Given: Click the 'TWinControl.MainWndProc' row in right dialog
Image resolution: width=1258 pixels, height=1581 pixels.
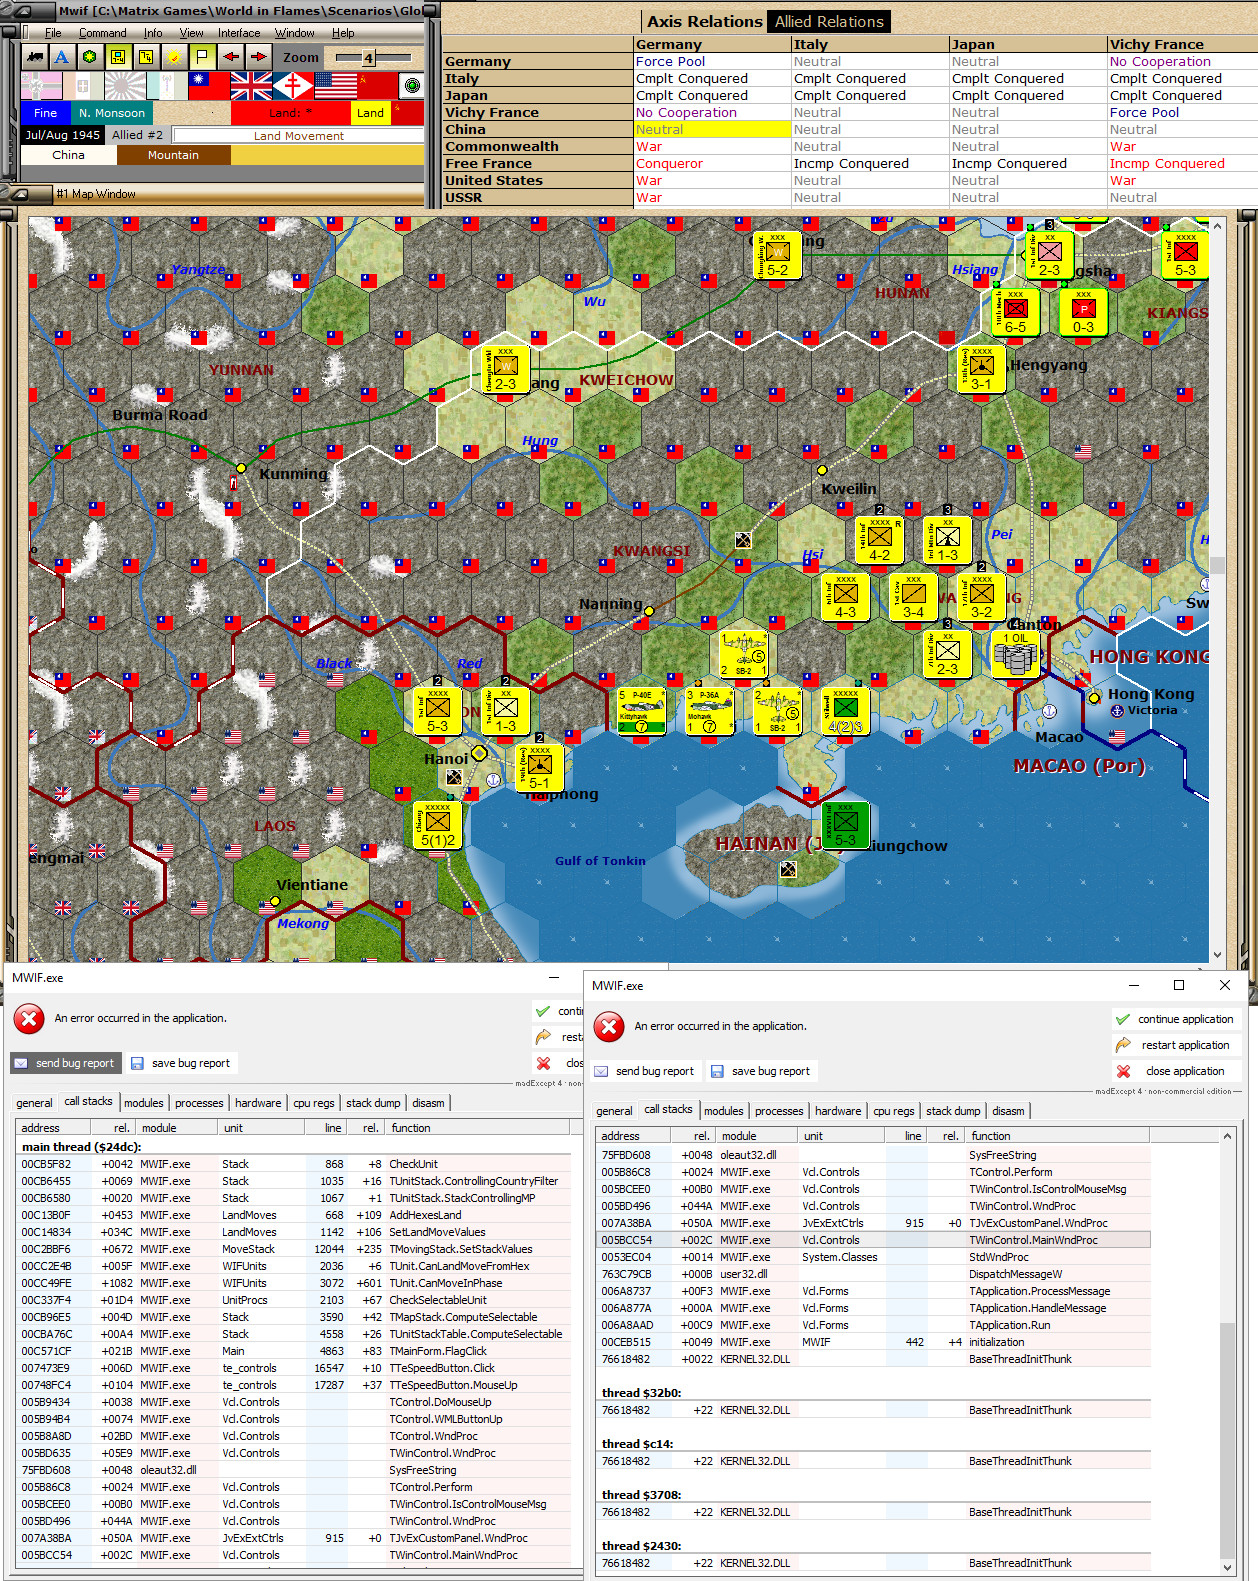Looking at the screenshot, I should [874, 1240].
